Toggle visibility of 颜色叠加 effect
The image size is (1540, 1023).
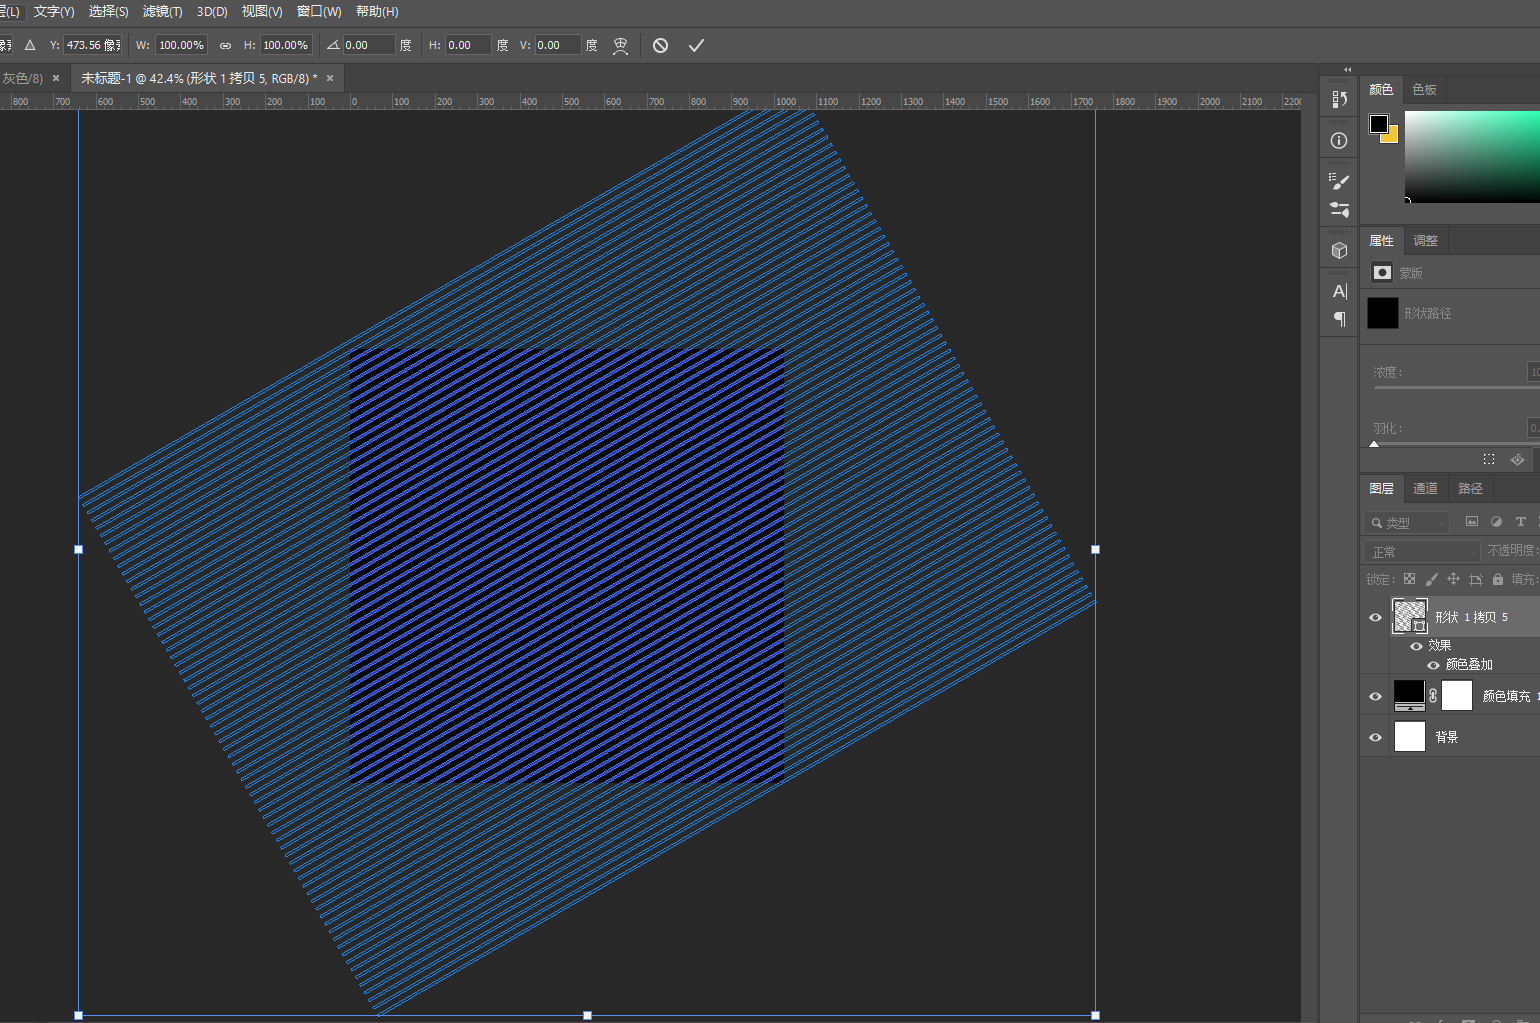point(1433,665)
